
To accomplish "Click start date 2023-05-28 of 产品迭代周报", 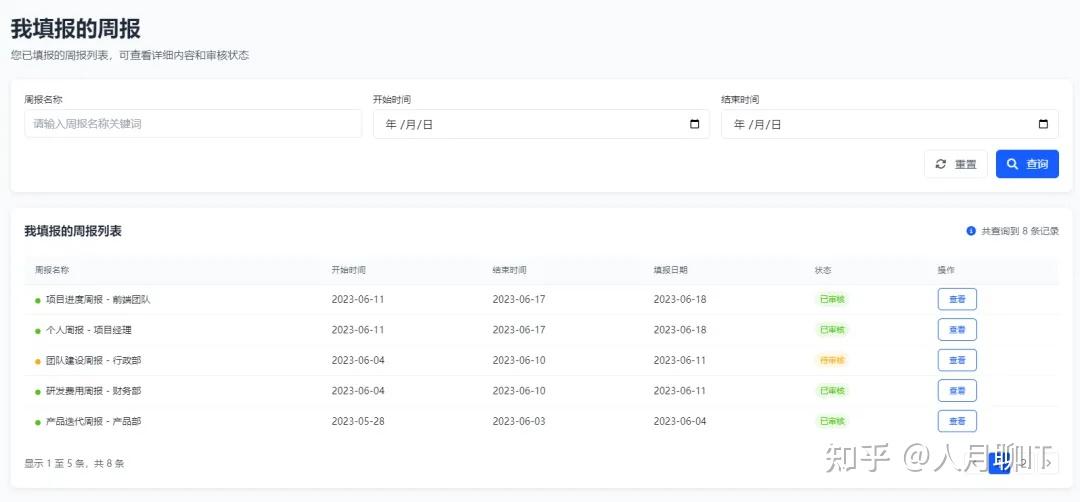I will [x=357, y=421].
